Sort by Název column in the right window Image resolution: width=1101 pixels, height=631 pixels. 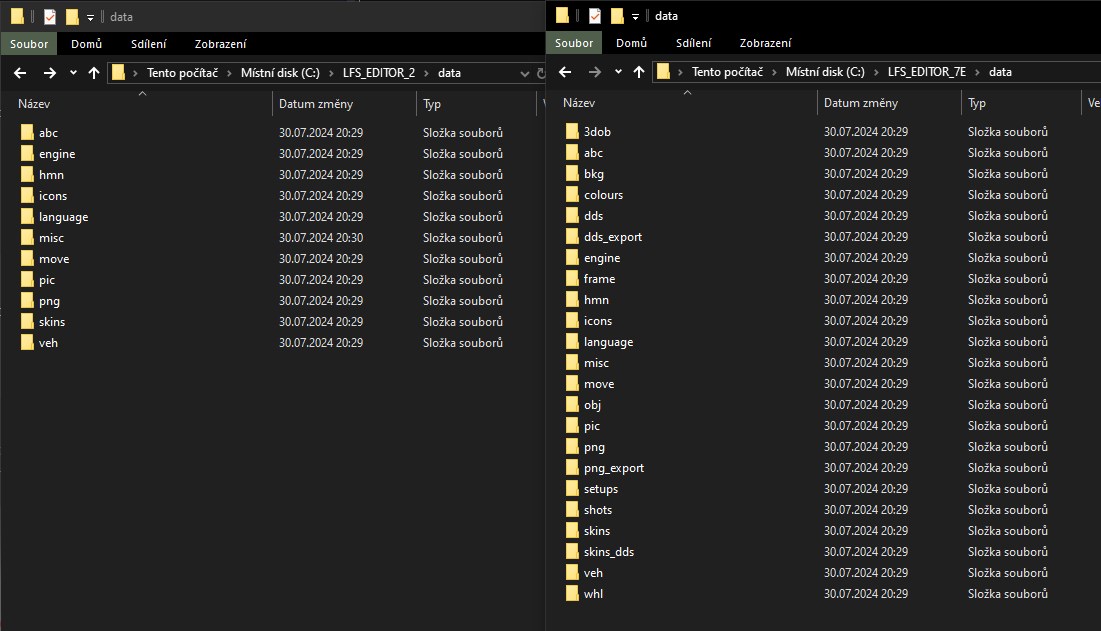[x=579, y=103]
